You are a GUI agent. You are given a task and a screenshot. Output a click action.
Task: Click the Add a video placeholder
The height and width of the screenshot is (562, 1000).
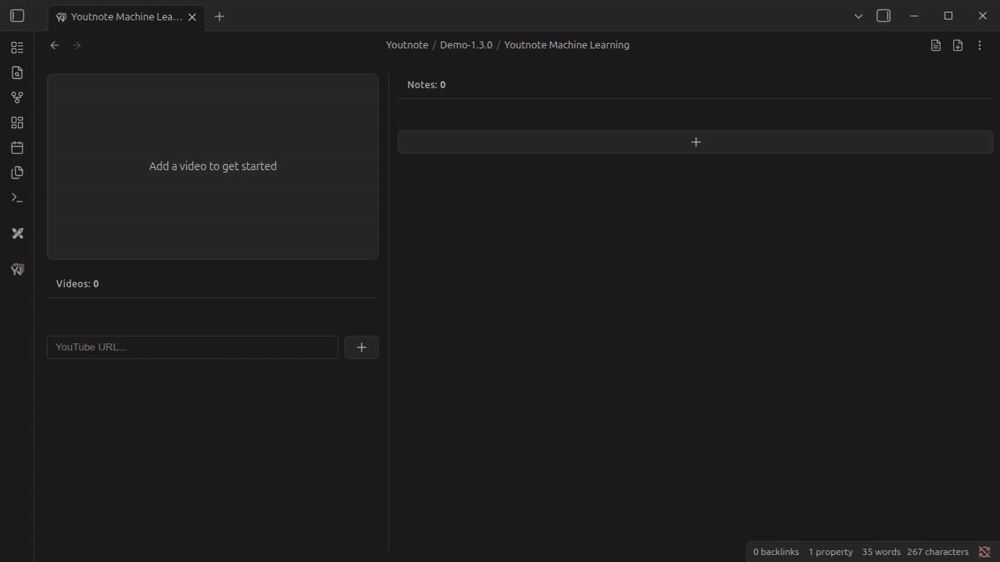coord(213,166)
